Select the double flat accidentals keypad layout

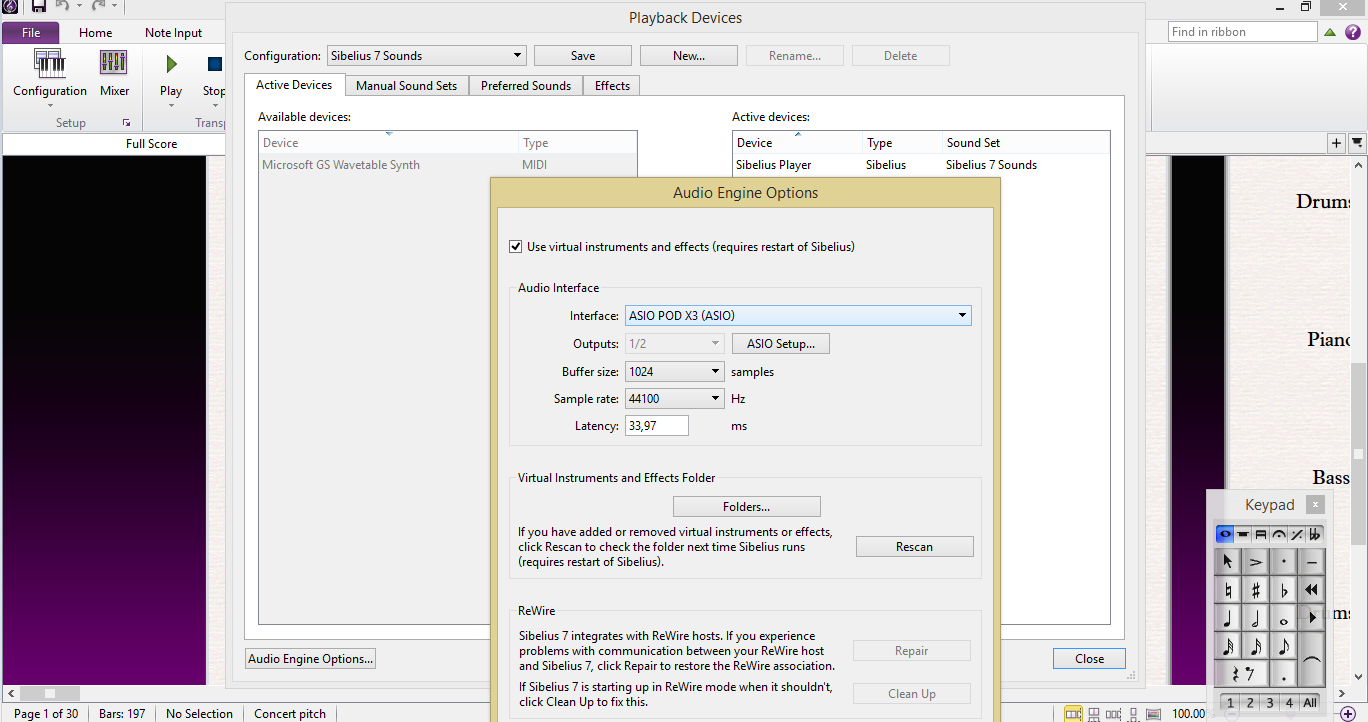click(1315, 535)
